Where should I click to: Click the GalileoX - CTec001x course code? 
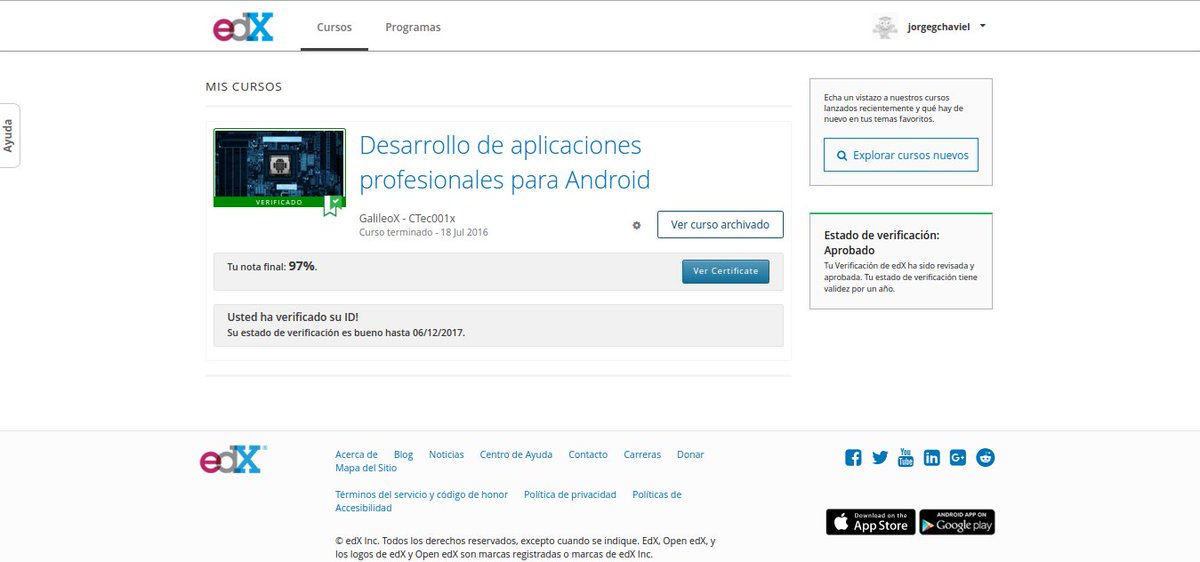tap(407, 218)
